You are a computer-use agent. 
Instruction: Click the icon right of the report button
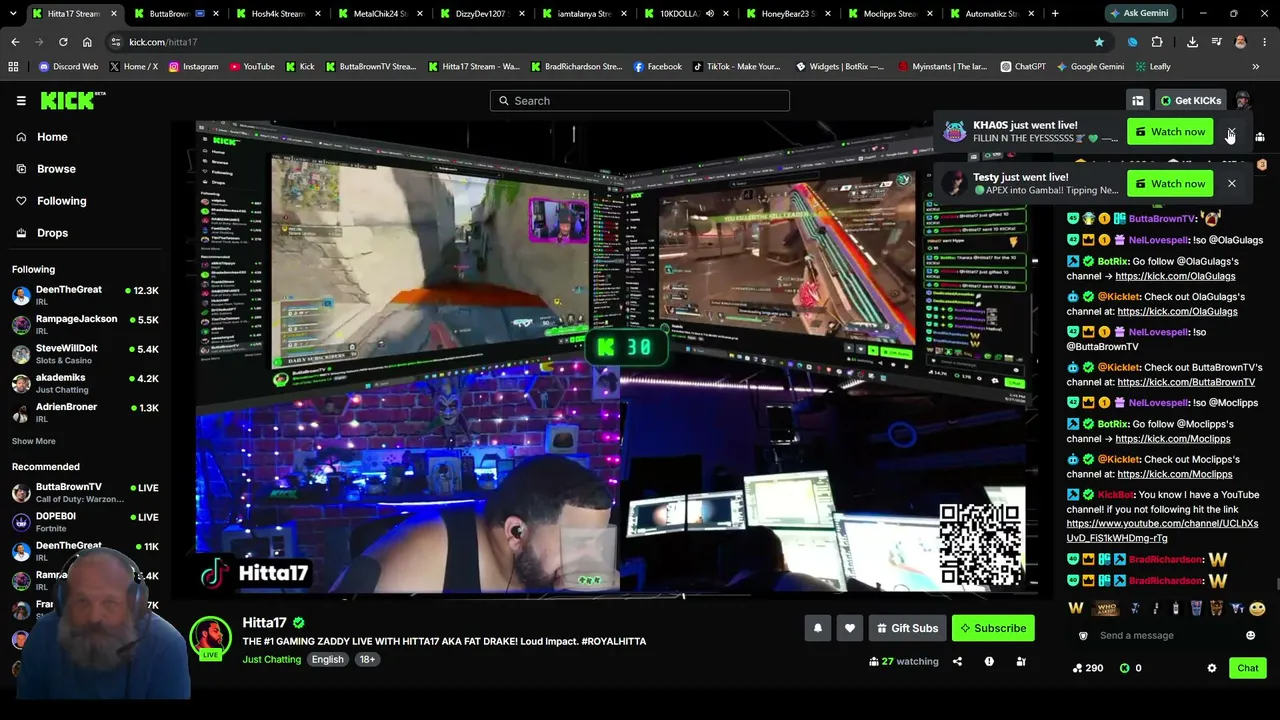[1021, 661]
